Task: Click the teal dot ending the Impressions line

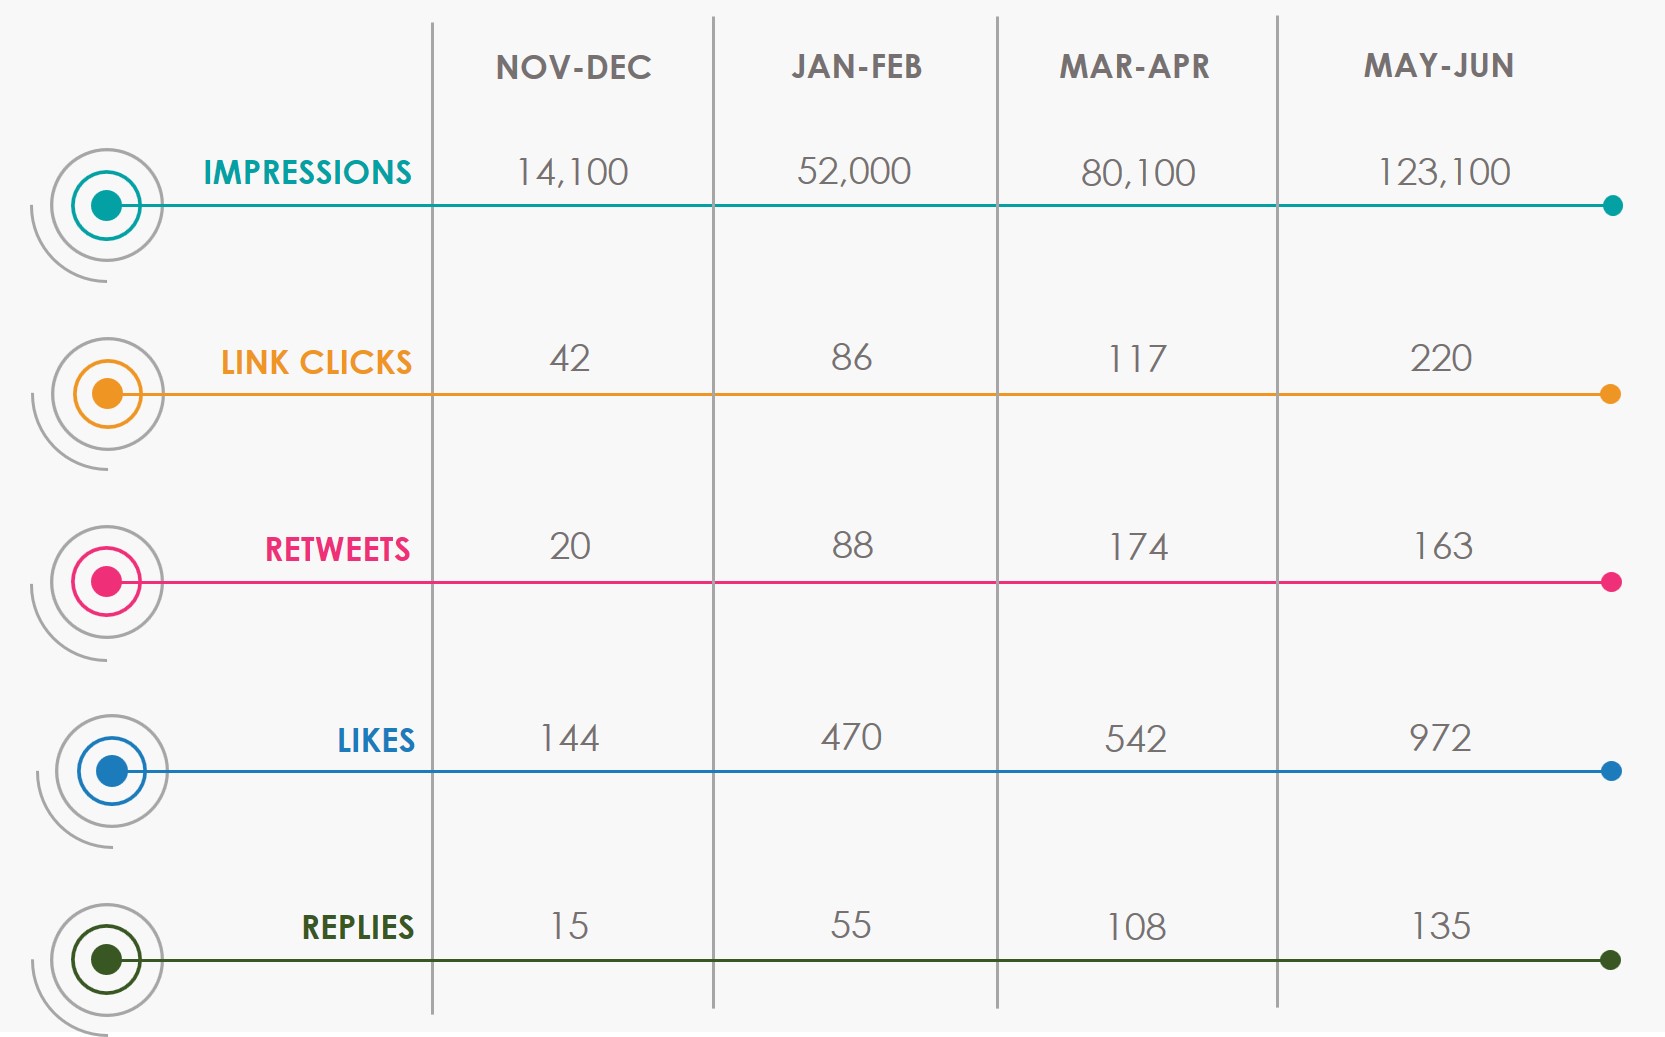Action: 1612,206
